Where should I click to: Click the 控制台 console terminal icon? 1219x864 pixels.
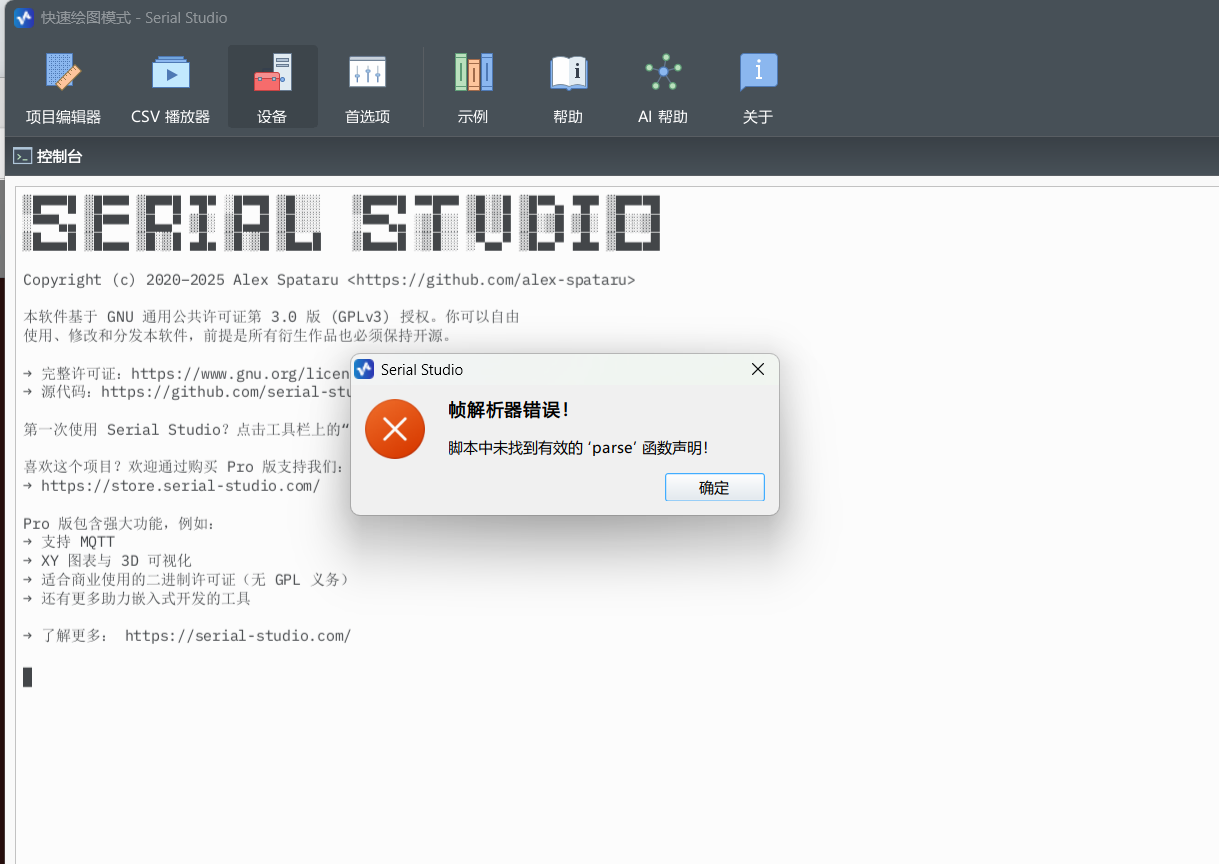(x=22, y=156)
